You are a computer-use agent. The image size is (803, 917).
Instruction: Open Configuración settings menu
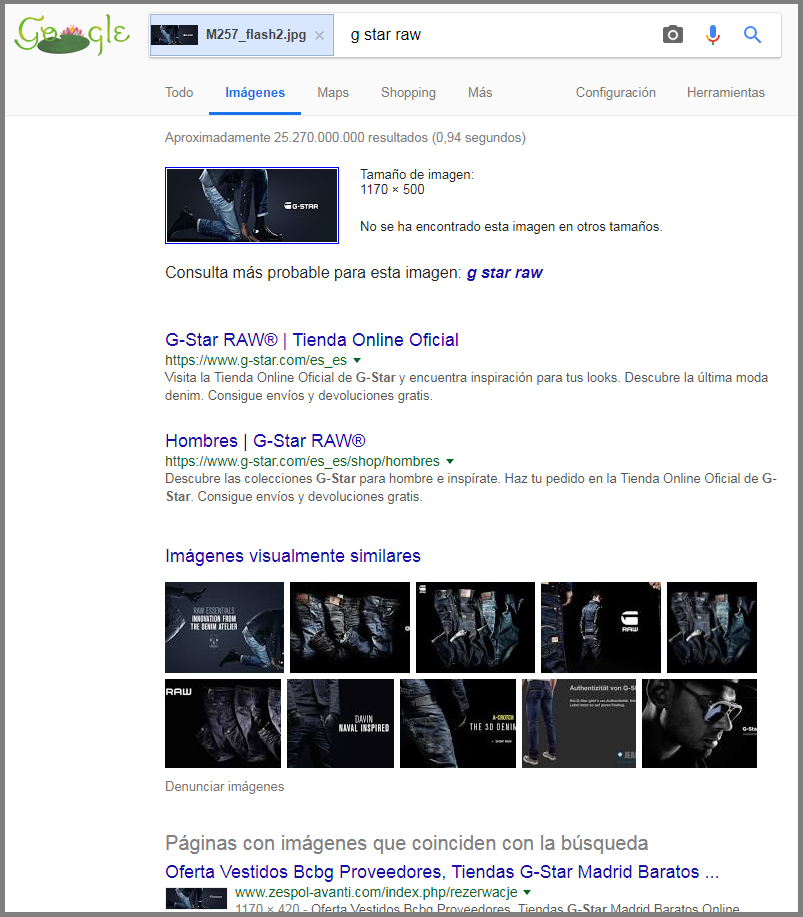(x=615, y=92)
